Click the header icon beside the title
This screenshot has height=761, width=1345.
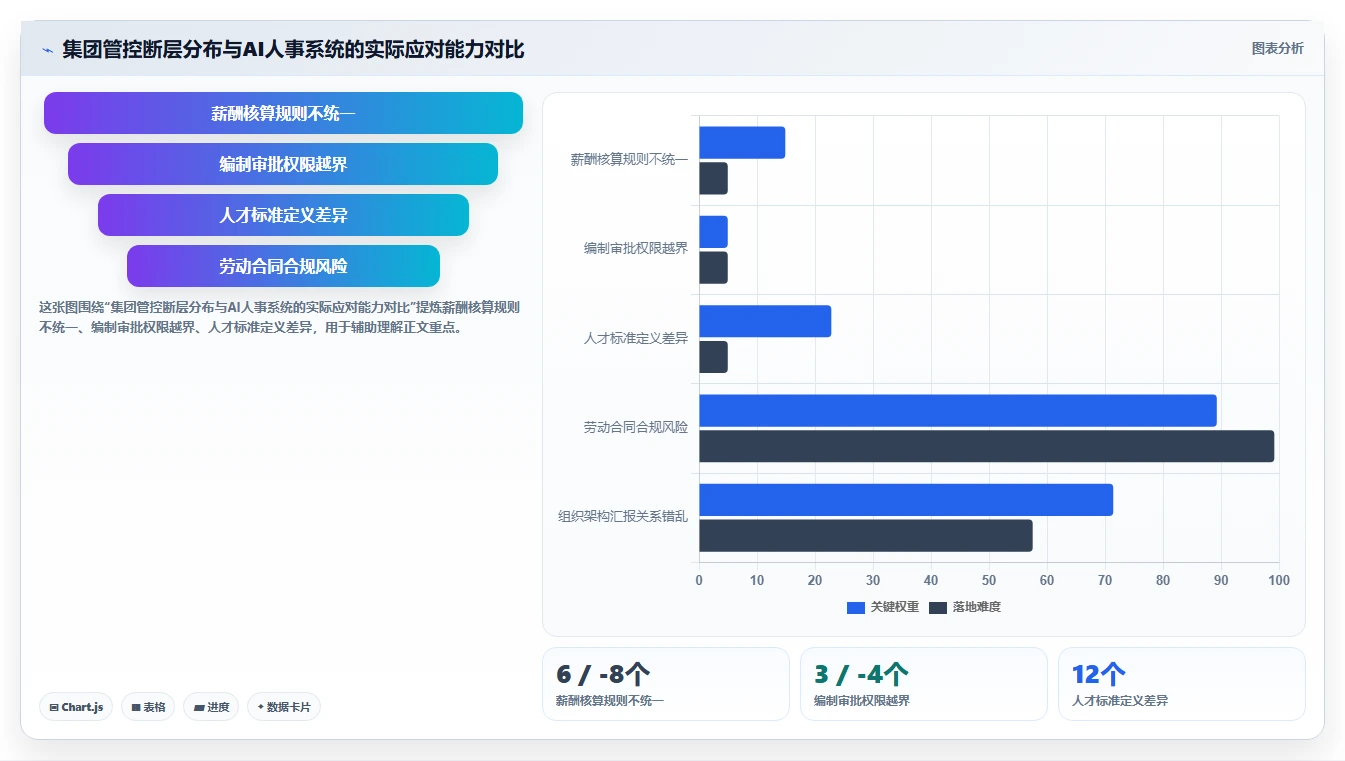coord(47,50)
